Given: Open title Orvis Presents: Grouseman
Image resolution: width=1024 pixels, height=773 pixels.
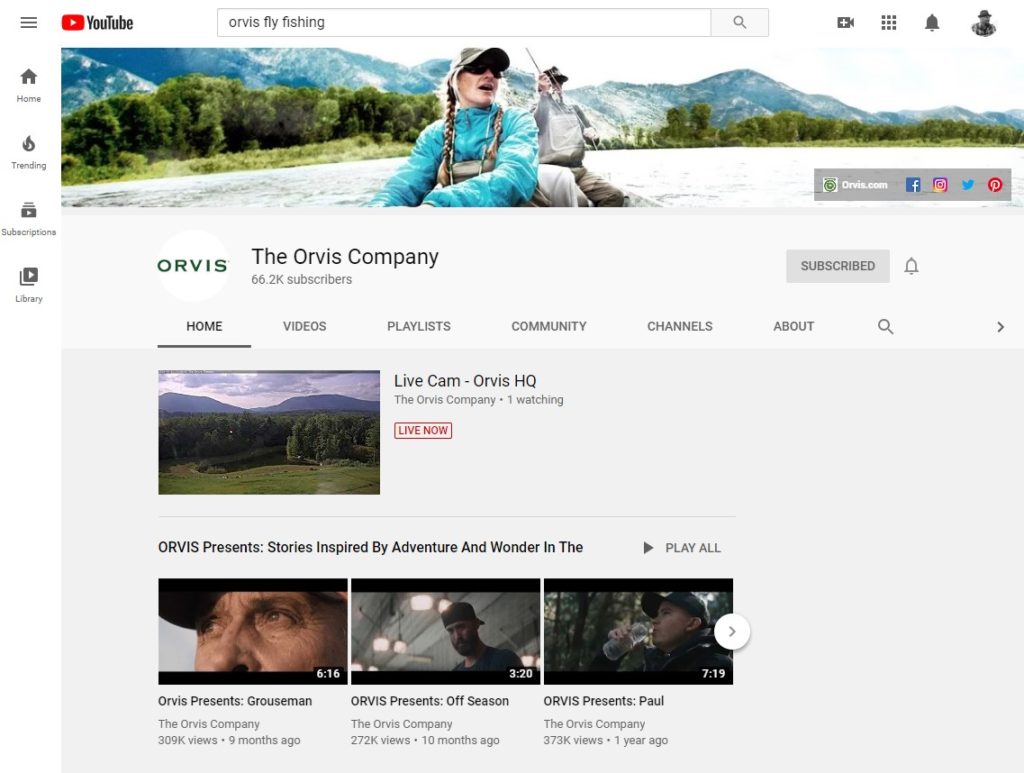Looking at the screenshot, I should (235, 701).
